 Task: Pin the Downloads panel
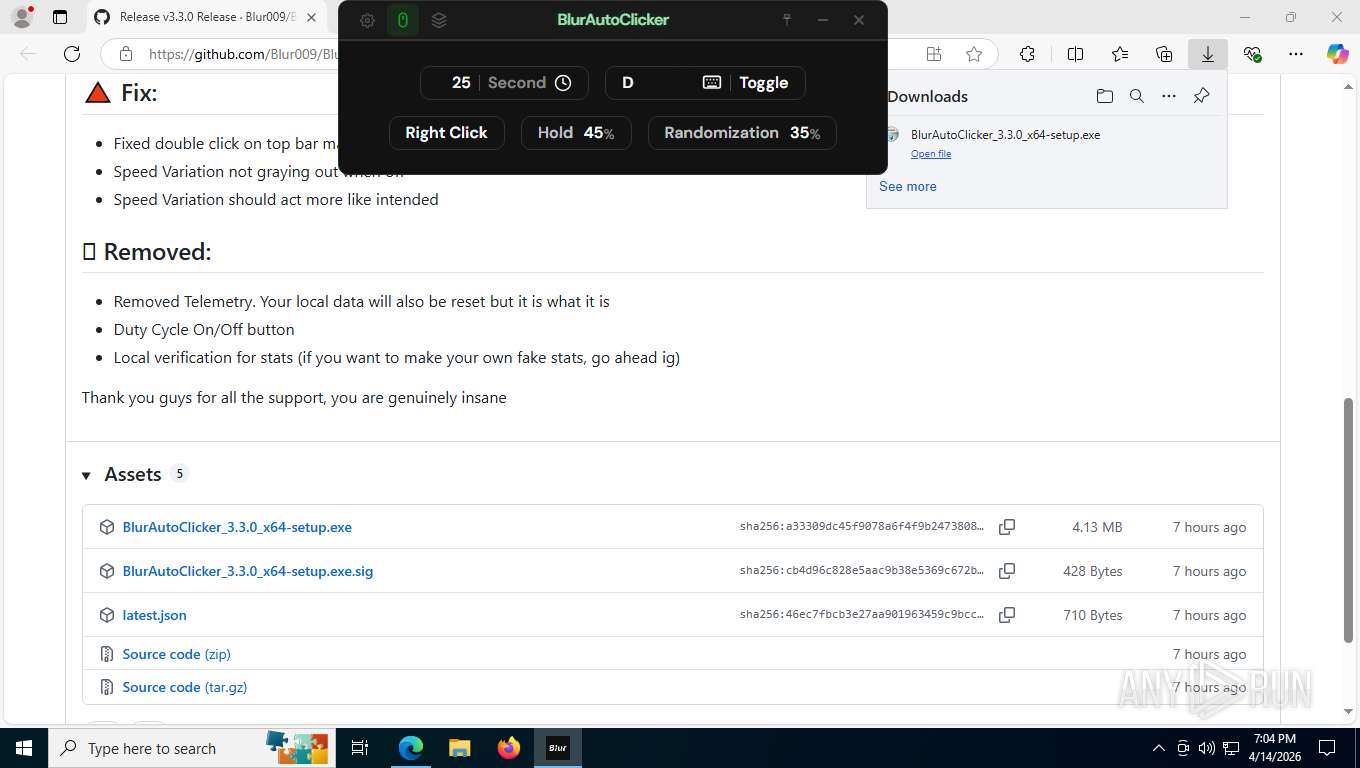1201,96
